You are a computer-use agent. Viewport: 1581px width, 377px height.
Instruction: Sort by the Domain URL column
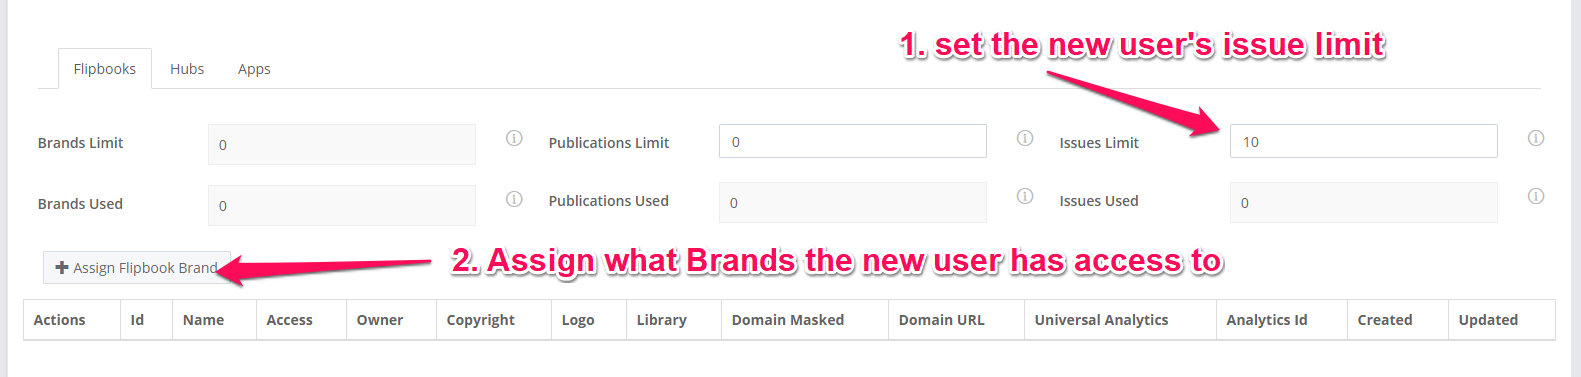click(942, 320)
